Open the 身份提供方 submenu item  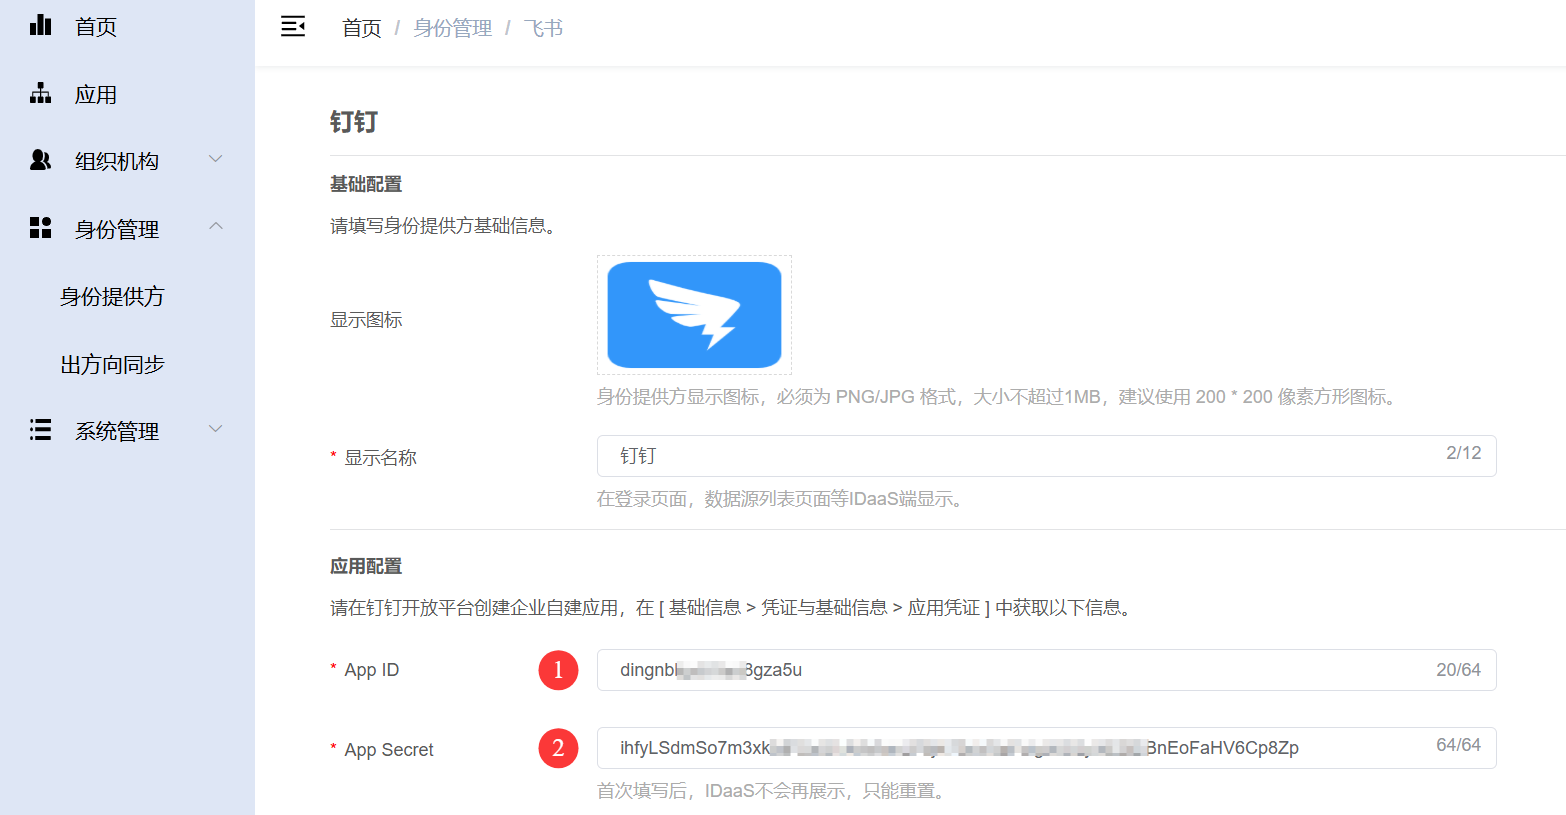pos(112,297)
